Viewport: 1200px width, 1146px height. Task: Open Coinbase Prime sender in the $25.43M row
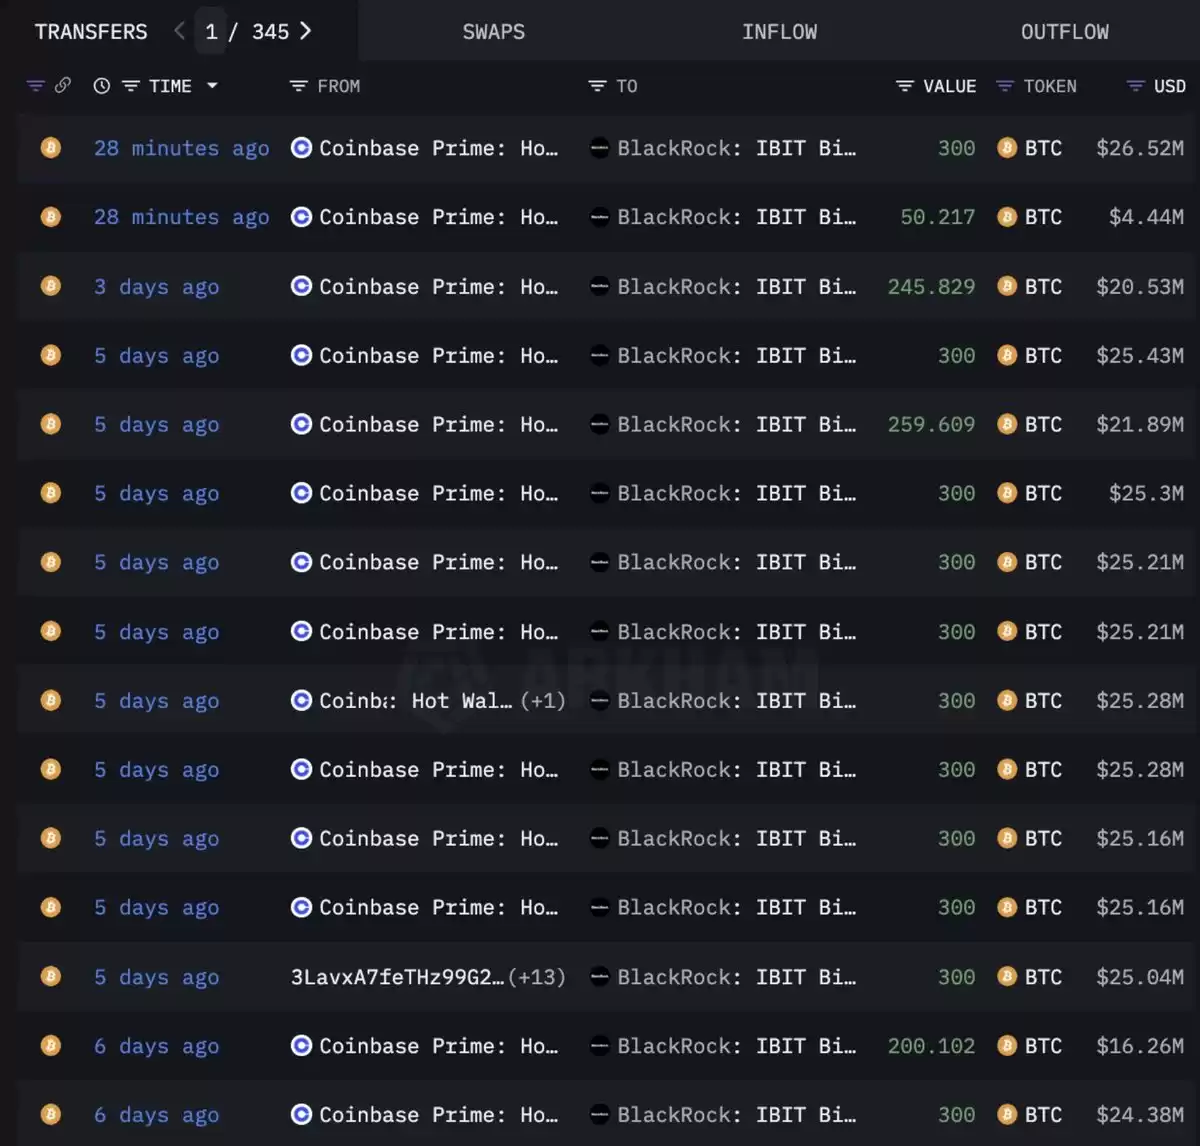[x=439, y=356]
